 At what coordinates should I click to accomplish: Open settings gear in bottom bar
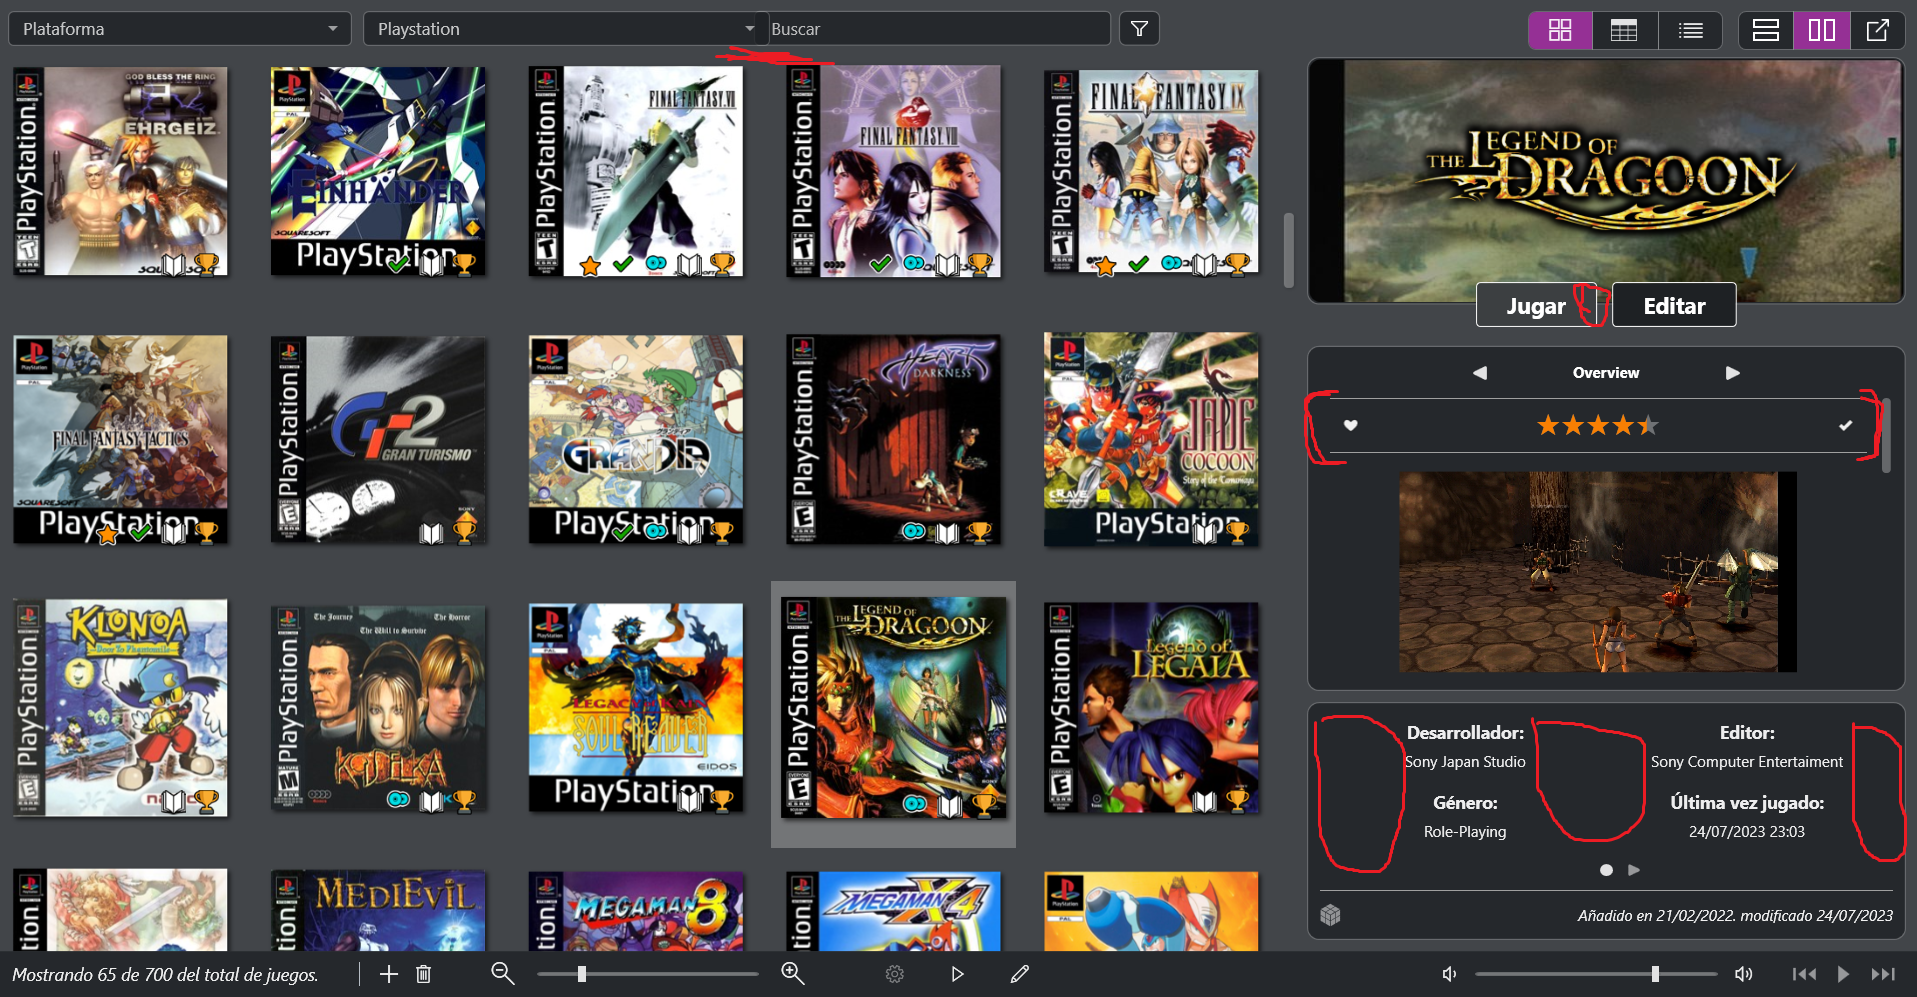pos(895,974)
